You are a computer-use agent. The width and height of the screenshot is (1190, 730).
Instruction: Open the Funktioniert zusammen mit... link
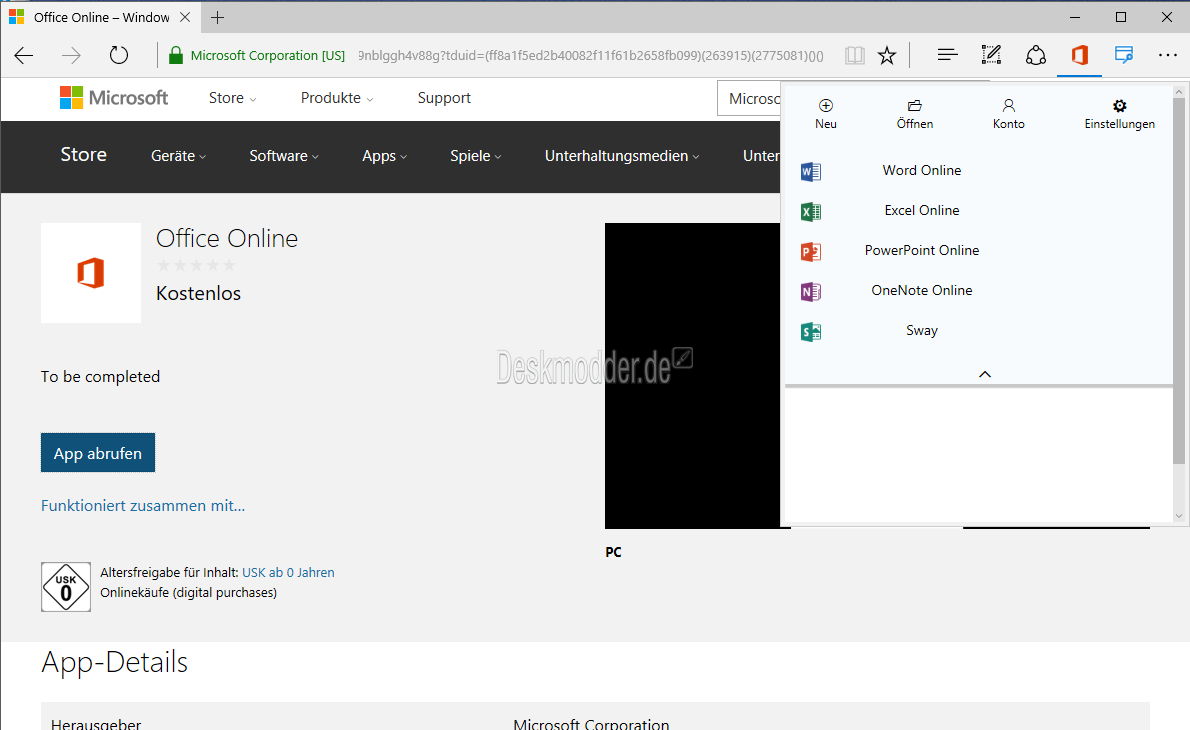click(x=143, y=505)
